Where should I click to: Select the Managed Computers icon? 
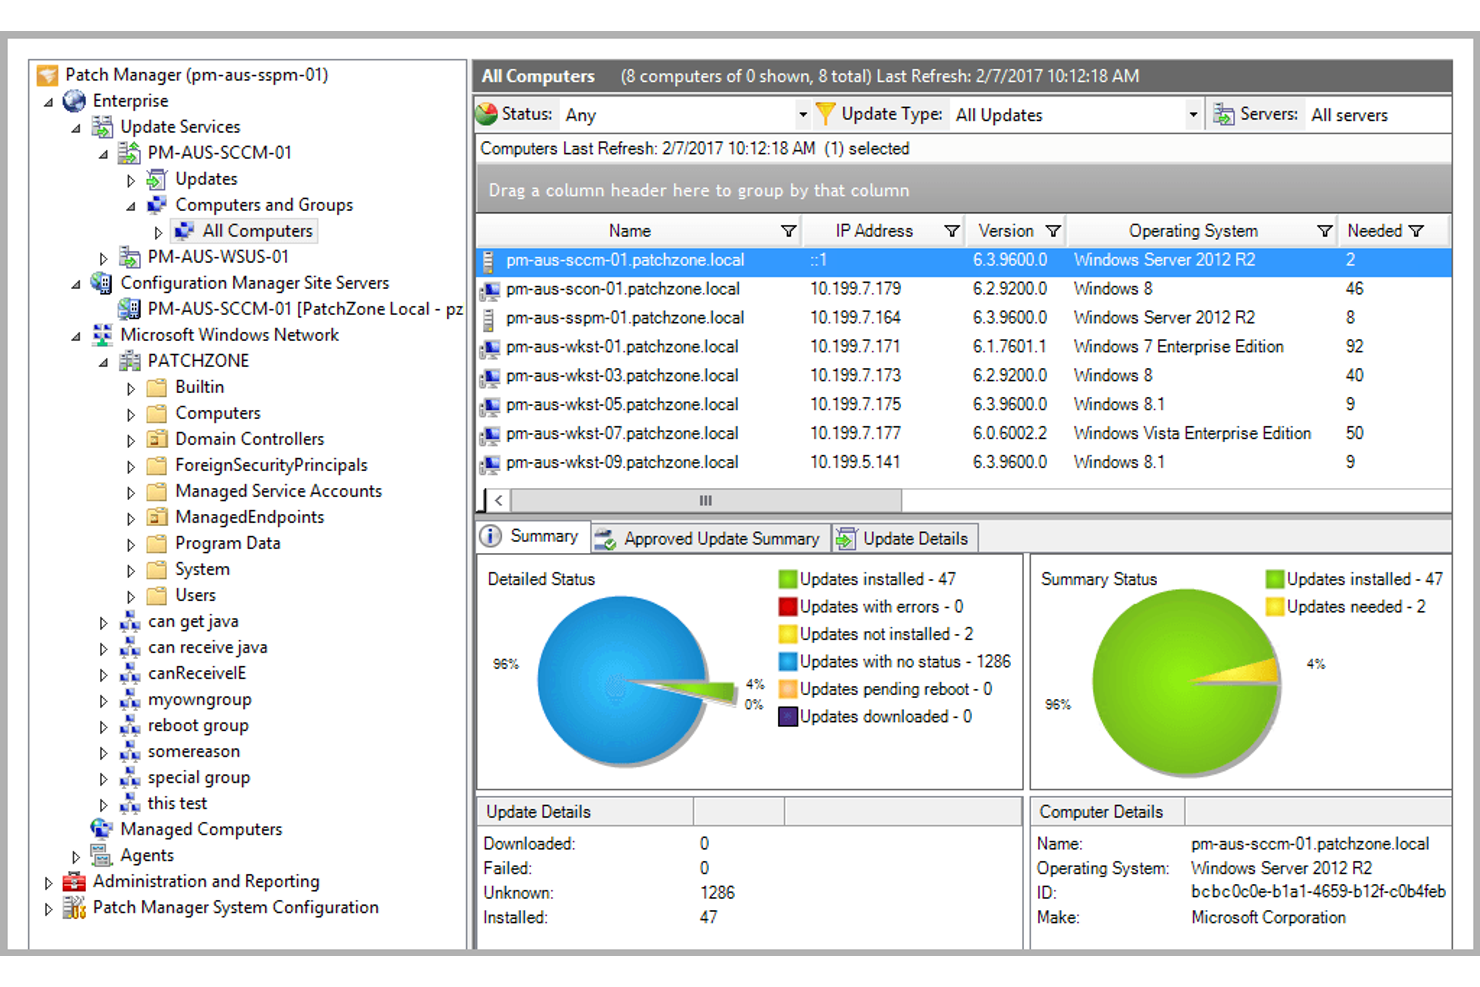click(101, 829)
